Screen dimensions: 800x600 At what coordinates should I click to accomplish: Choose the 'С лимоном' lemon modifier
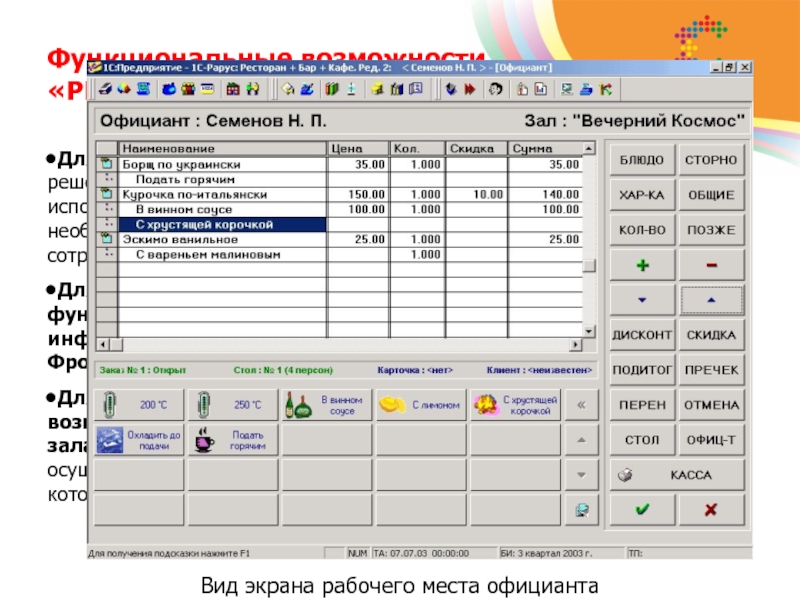point(419,405)
